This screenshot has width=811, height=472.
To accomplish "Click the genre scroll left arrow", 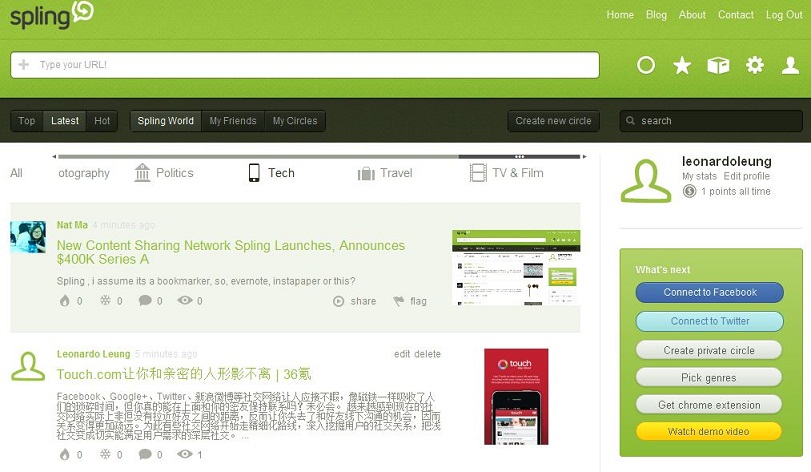I will pyautogui.click(x=54, y=157).
